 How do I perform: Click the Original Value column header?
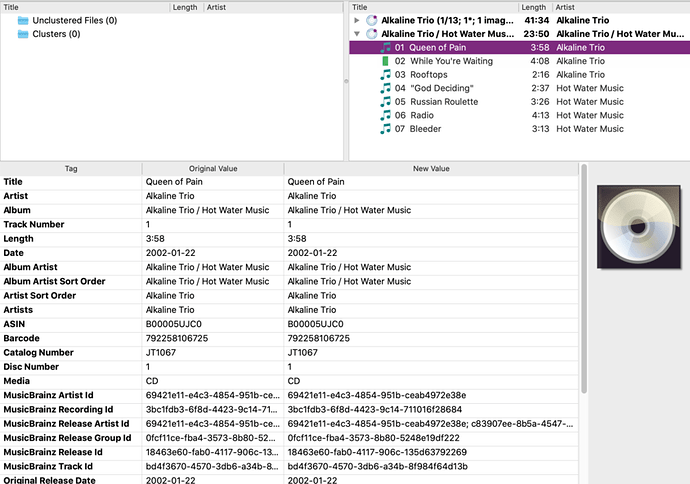[213, 169]
